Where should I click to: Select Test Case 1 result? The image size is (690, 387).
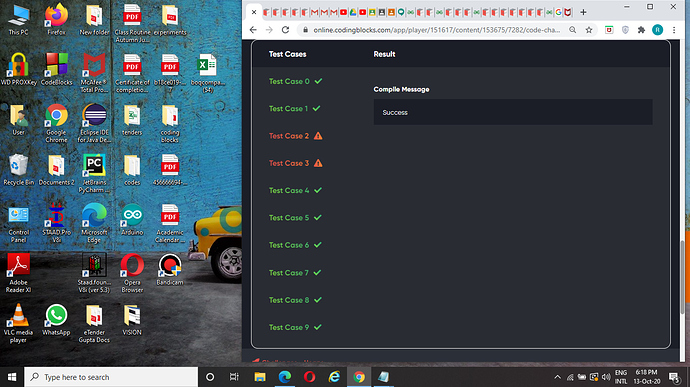(x=294, y=109)
